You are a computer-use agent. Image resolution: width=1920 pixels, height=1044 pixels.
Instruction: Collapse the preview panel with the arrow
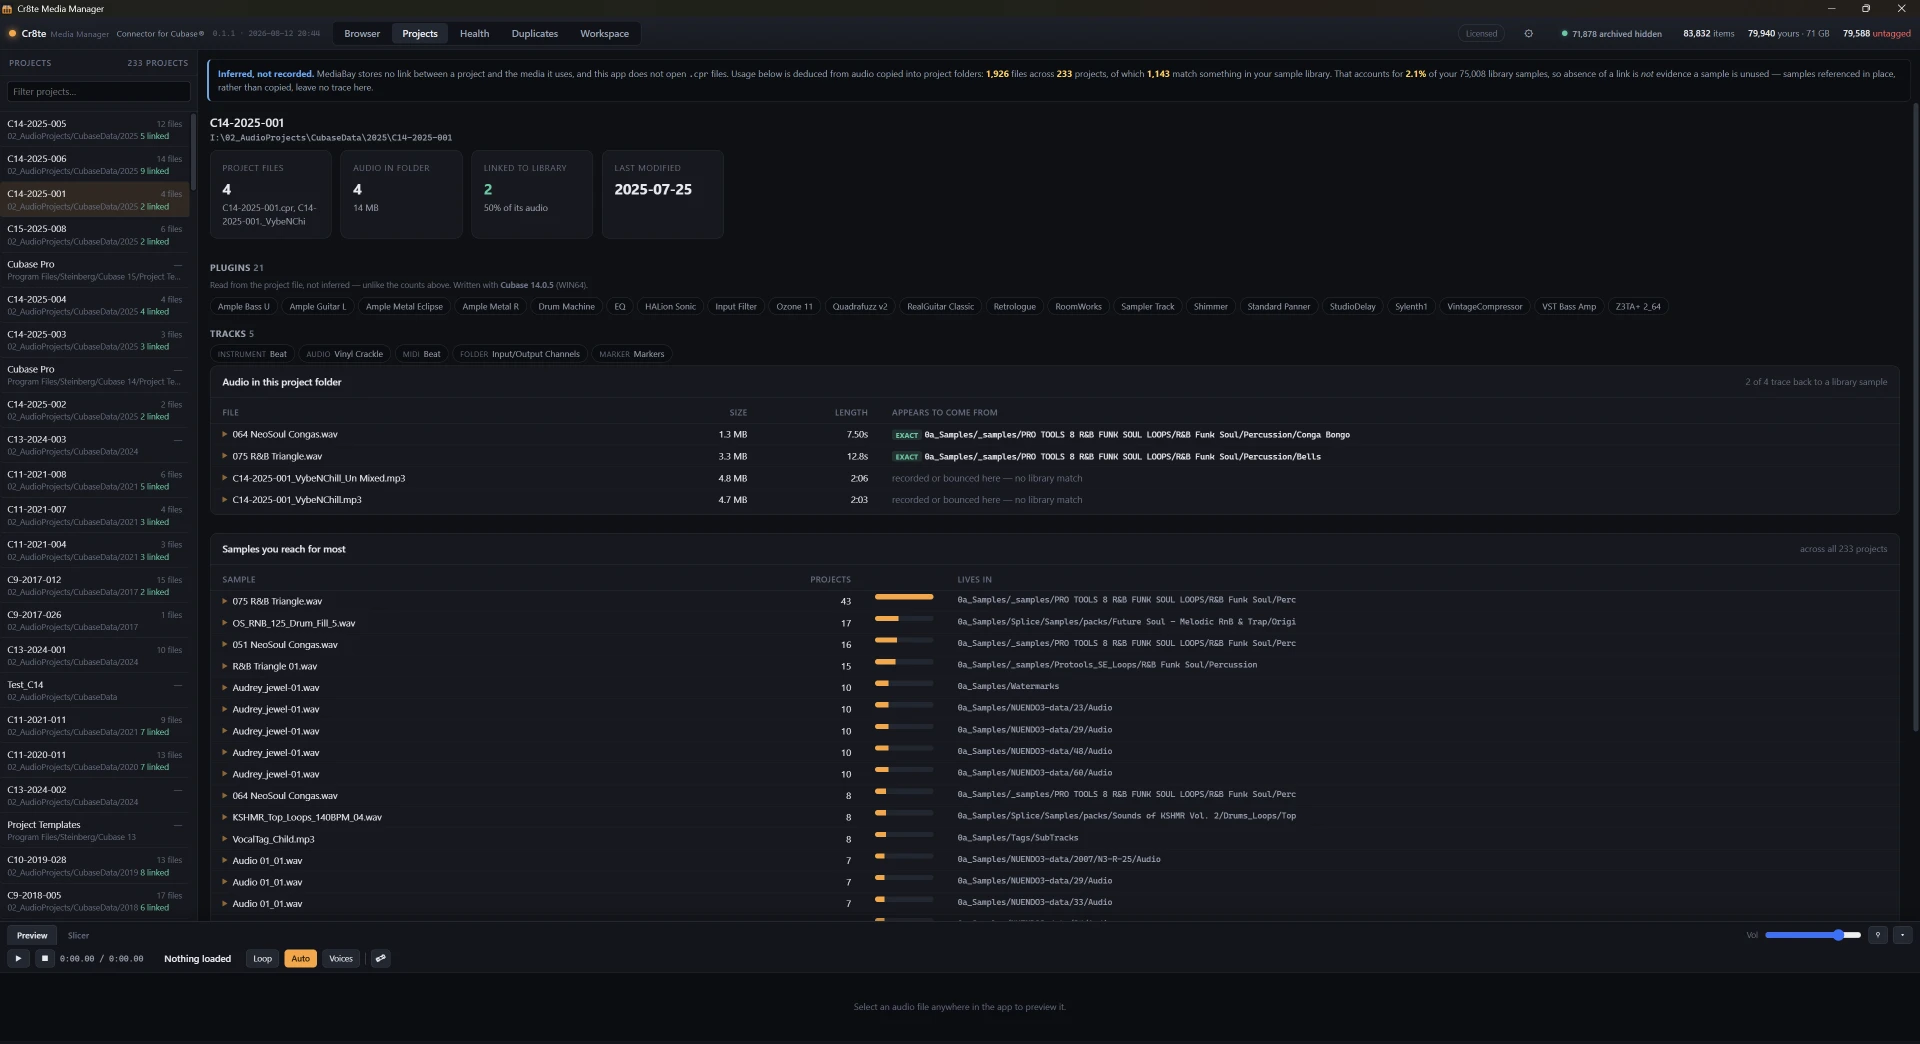(1903, 935)
